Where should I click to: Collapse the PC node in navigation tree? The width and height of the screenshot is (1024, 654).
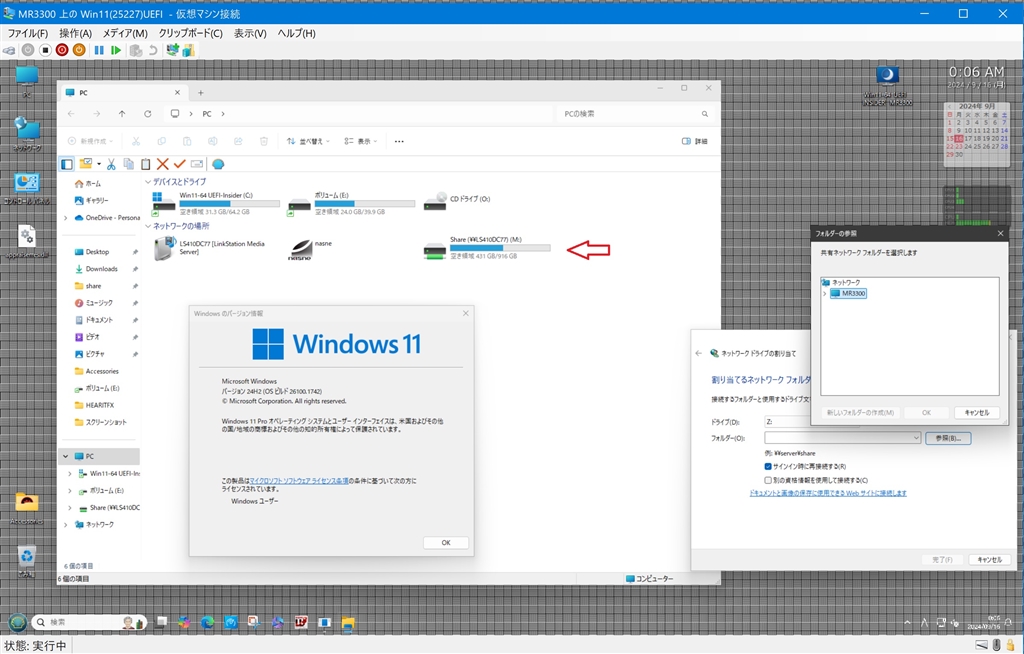point(65,456)
